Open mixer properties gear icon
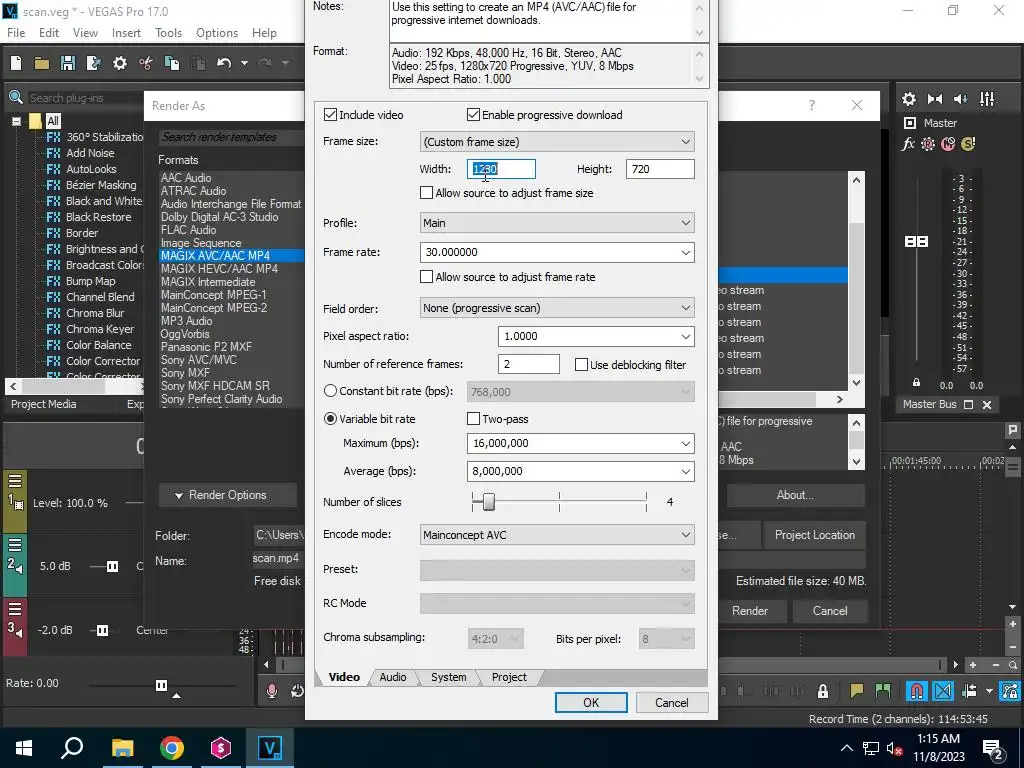The width and height of the screenshot is (1024, 768). pyautogui.click(x=908, y=99)
